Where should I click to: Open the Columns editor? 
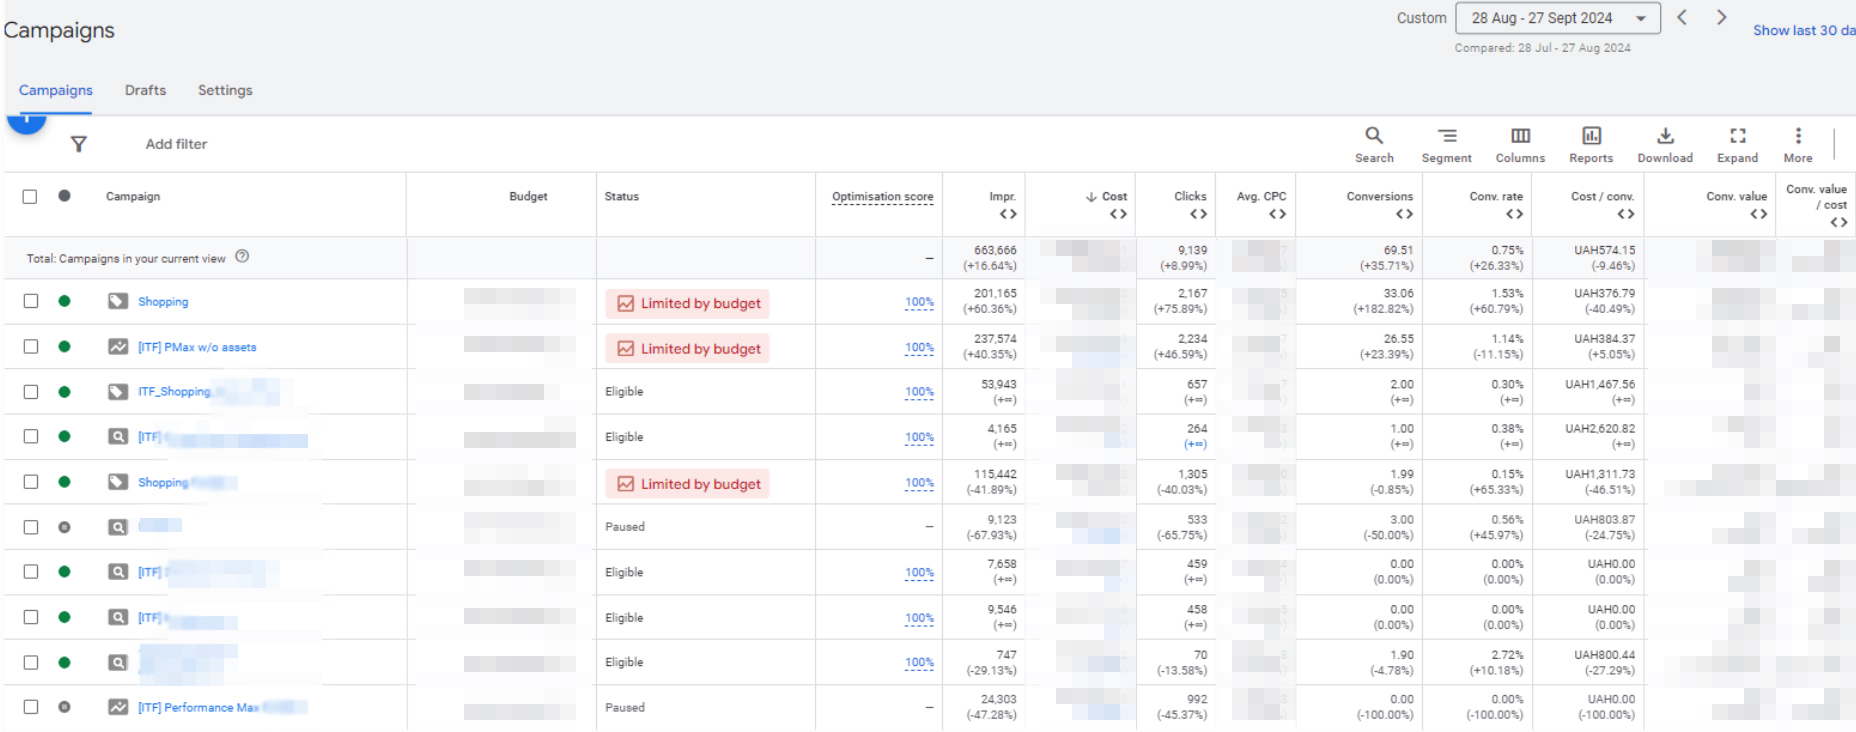(1520, 144)
